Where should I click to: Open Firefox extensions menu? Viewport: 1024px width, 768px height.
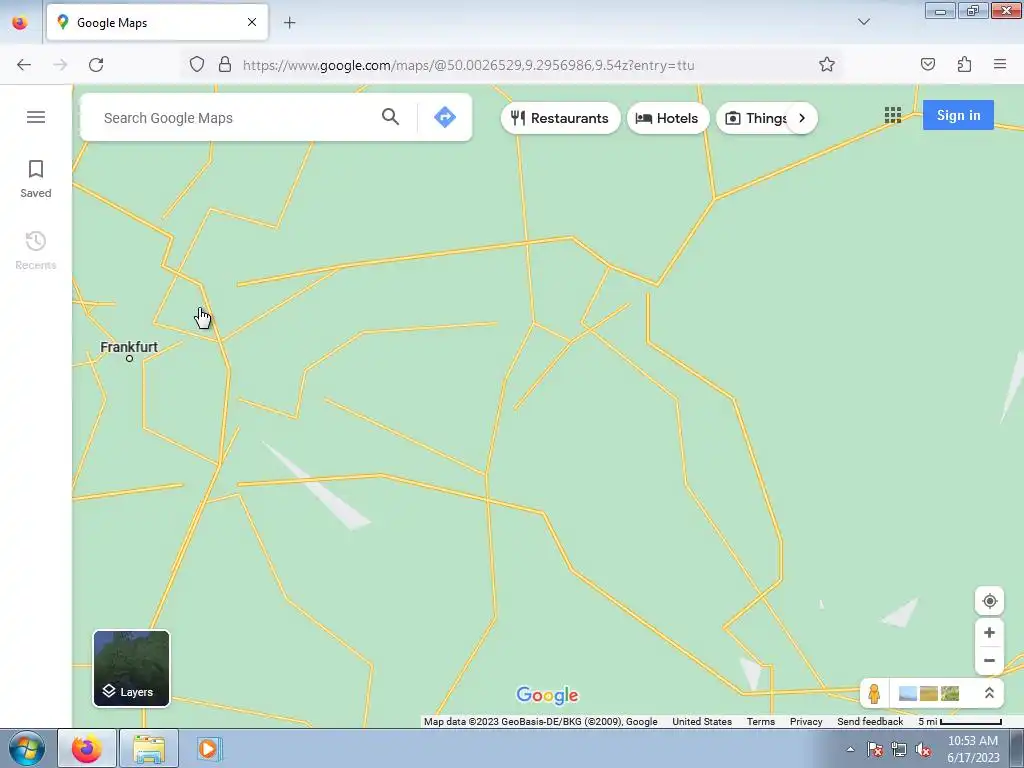[964, 64]
